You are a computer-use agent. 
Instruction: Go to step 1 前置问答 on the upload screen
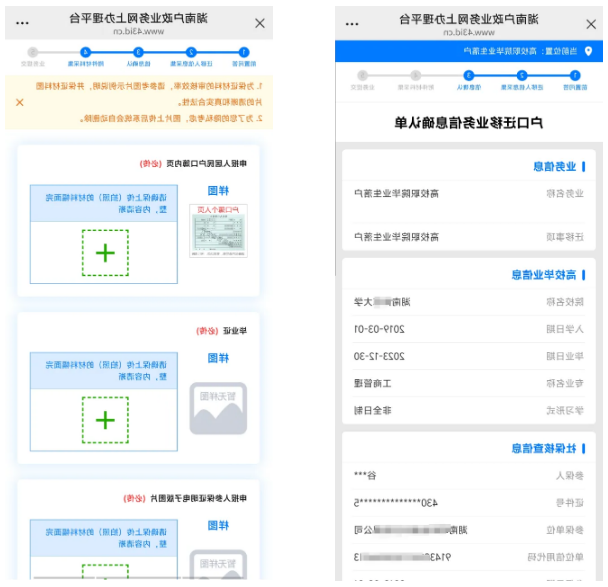[244, 56]
